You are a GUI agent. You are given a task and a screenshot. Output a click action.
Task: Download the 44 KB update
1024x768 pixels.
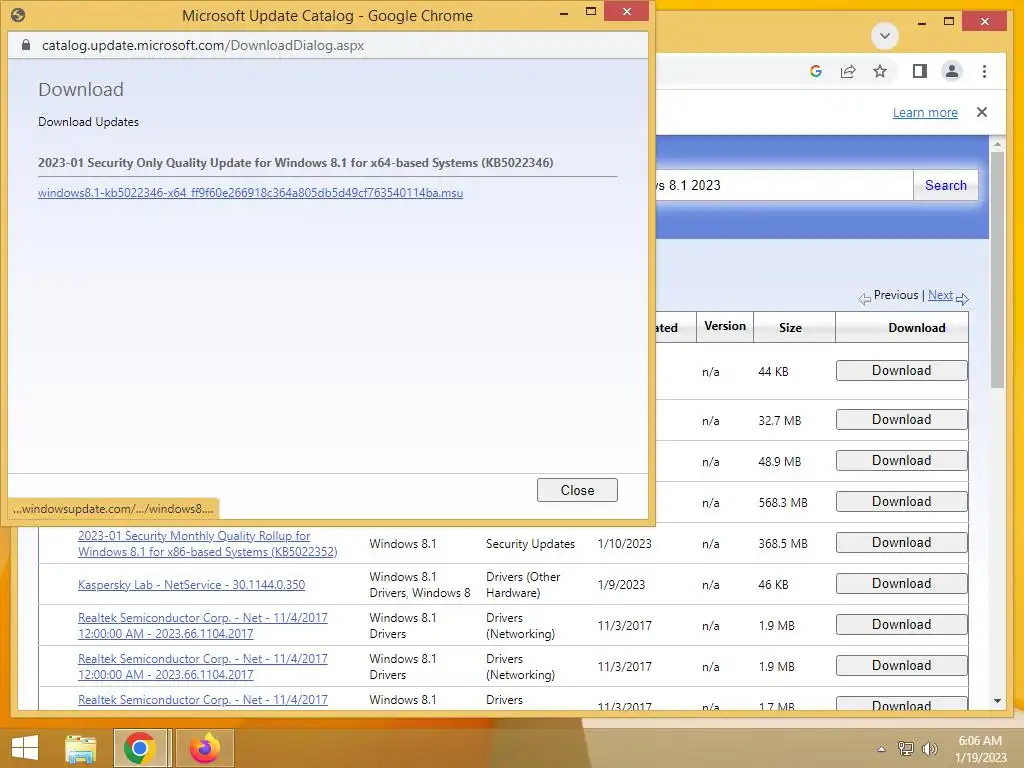click(901, 370)
